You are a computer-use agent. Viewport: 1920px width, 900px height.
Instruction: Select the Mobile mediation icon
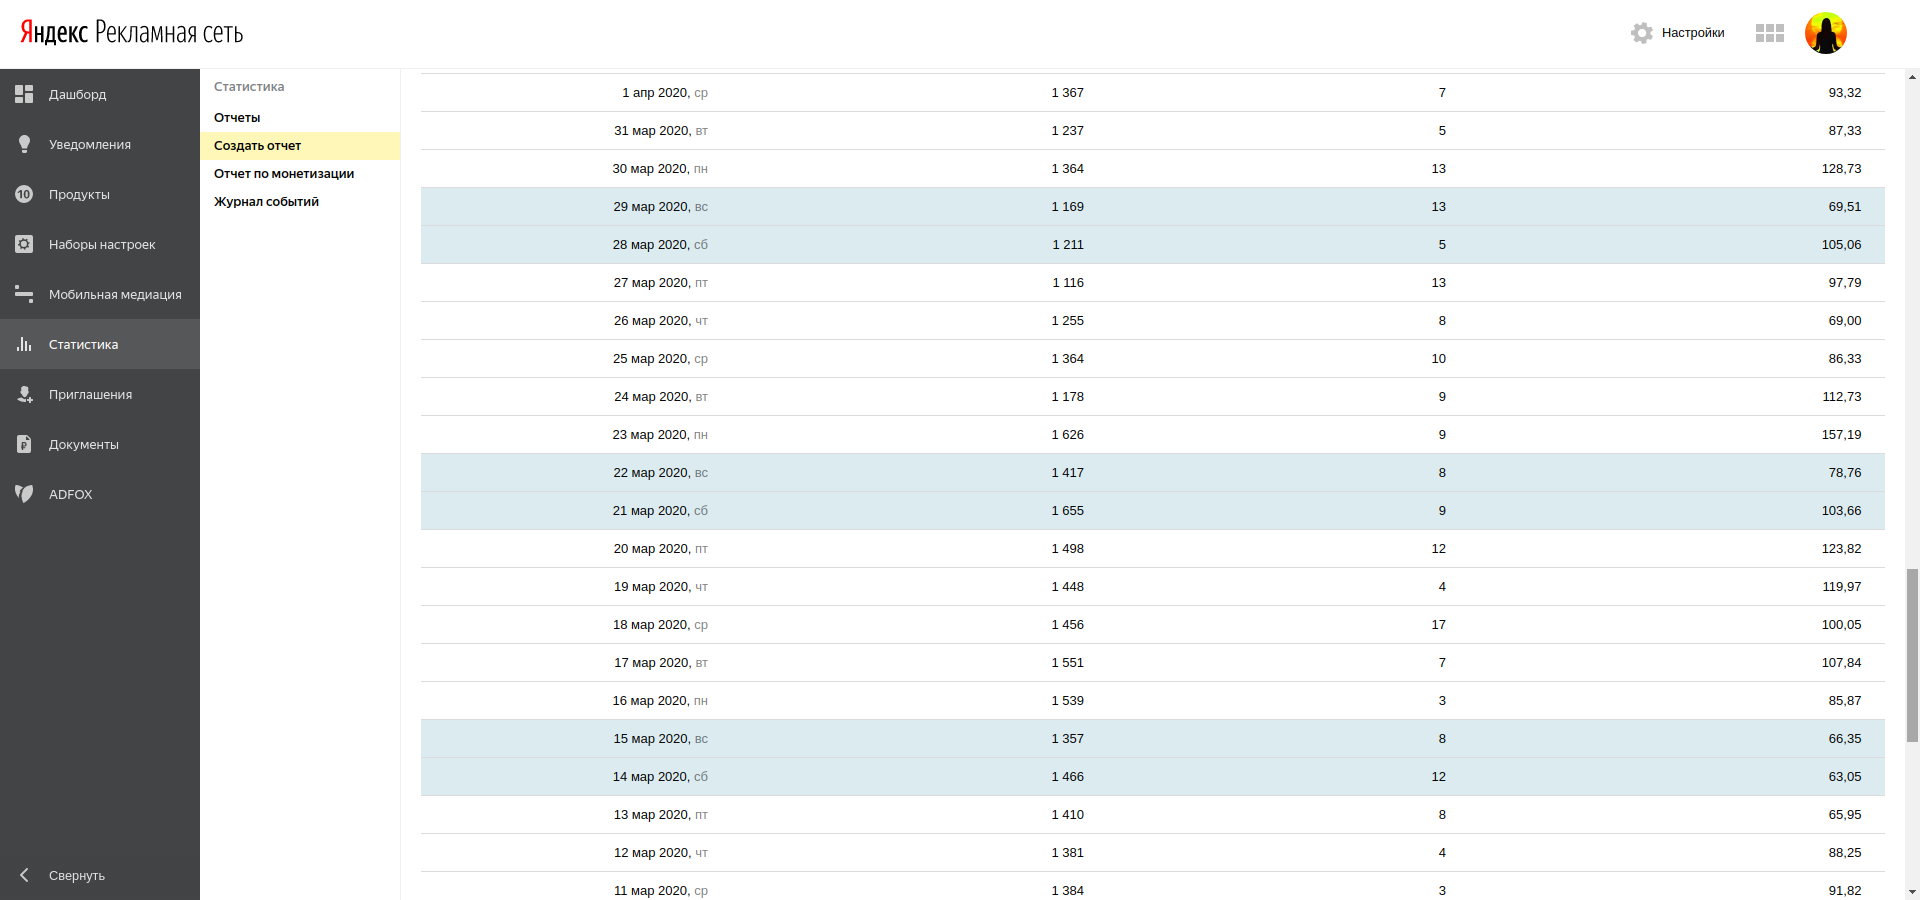(24, 294)
